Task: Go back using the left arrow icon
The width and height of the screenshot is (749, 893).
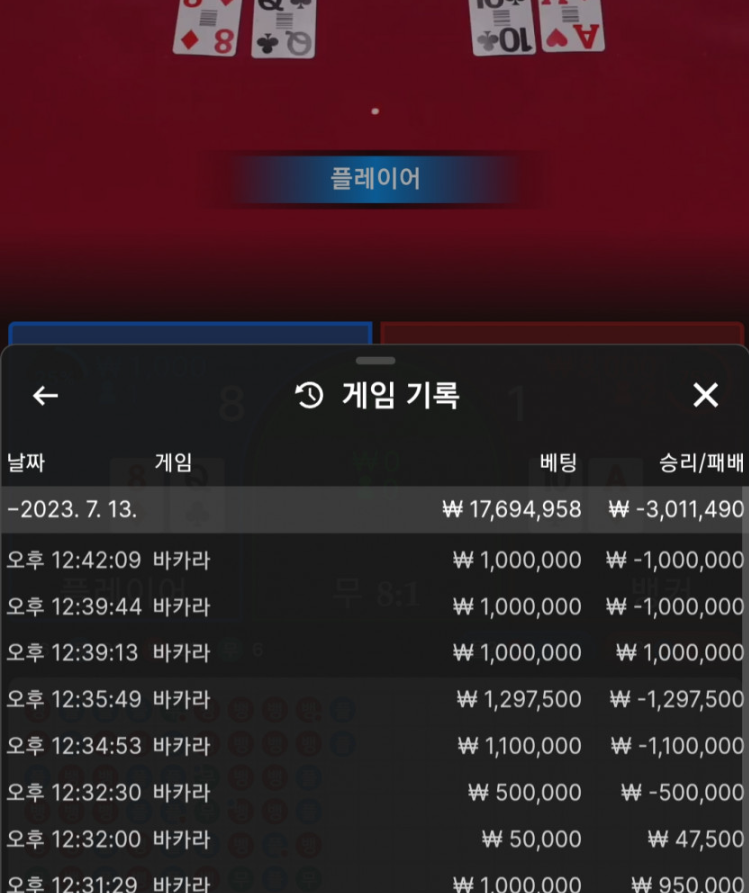Action: [x=46, y=395]
